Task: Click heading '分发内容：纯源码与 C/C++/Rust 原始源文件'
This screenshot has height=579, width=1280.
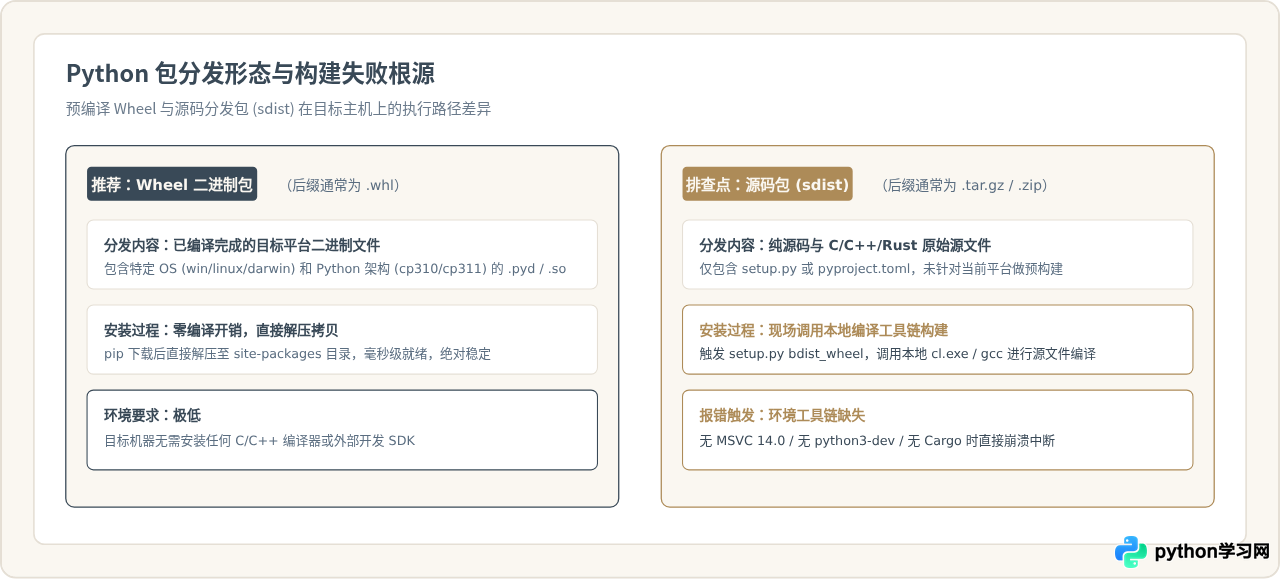Action: tap(845, 245)
